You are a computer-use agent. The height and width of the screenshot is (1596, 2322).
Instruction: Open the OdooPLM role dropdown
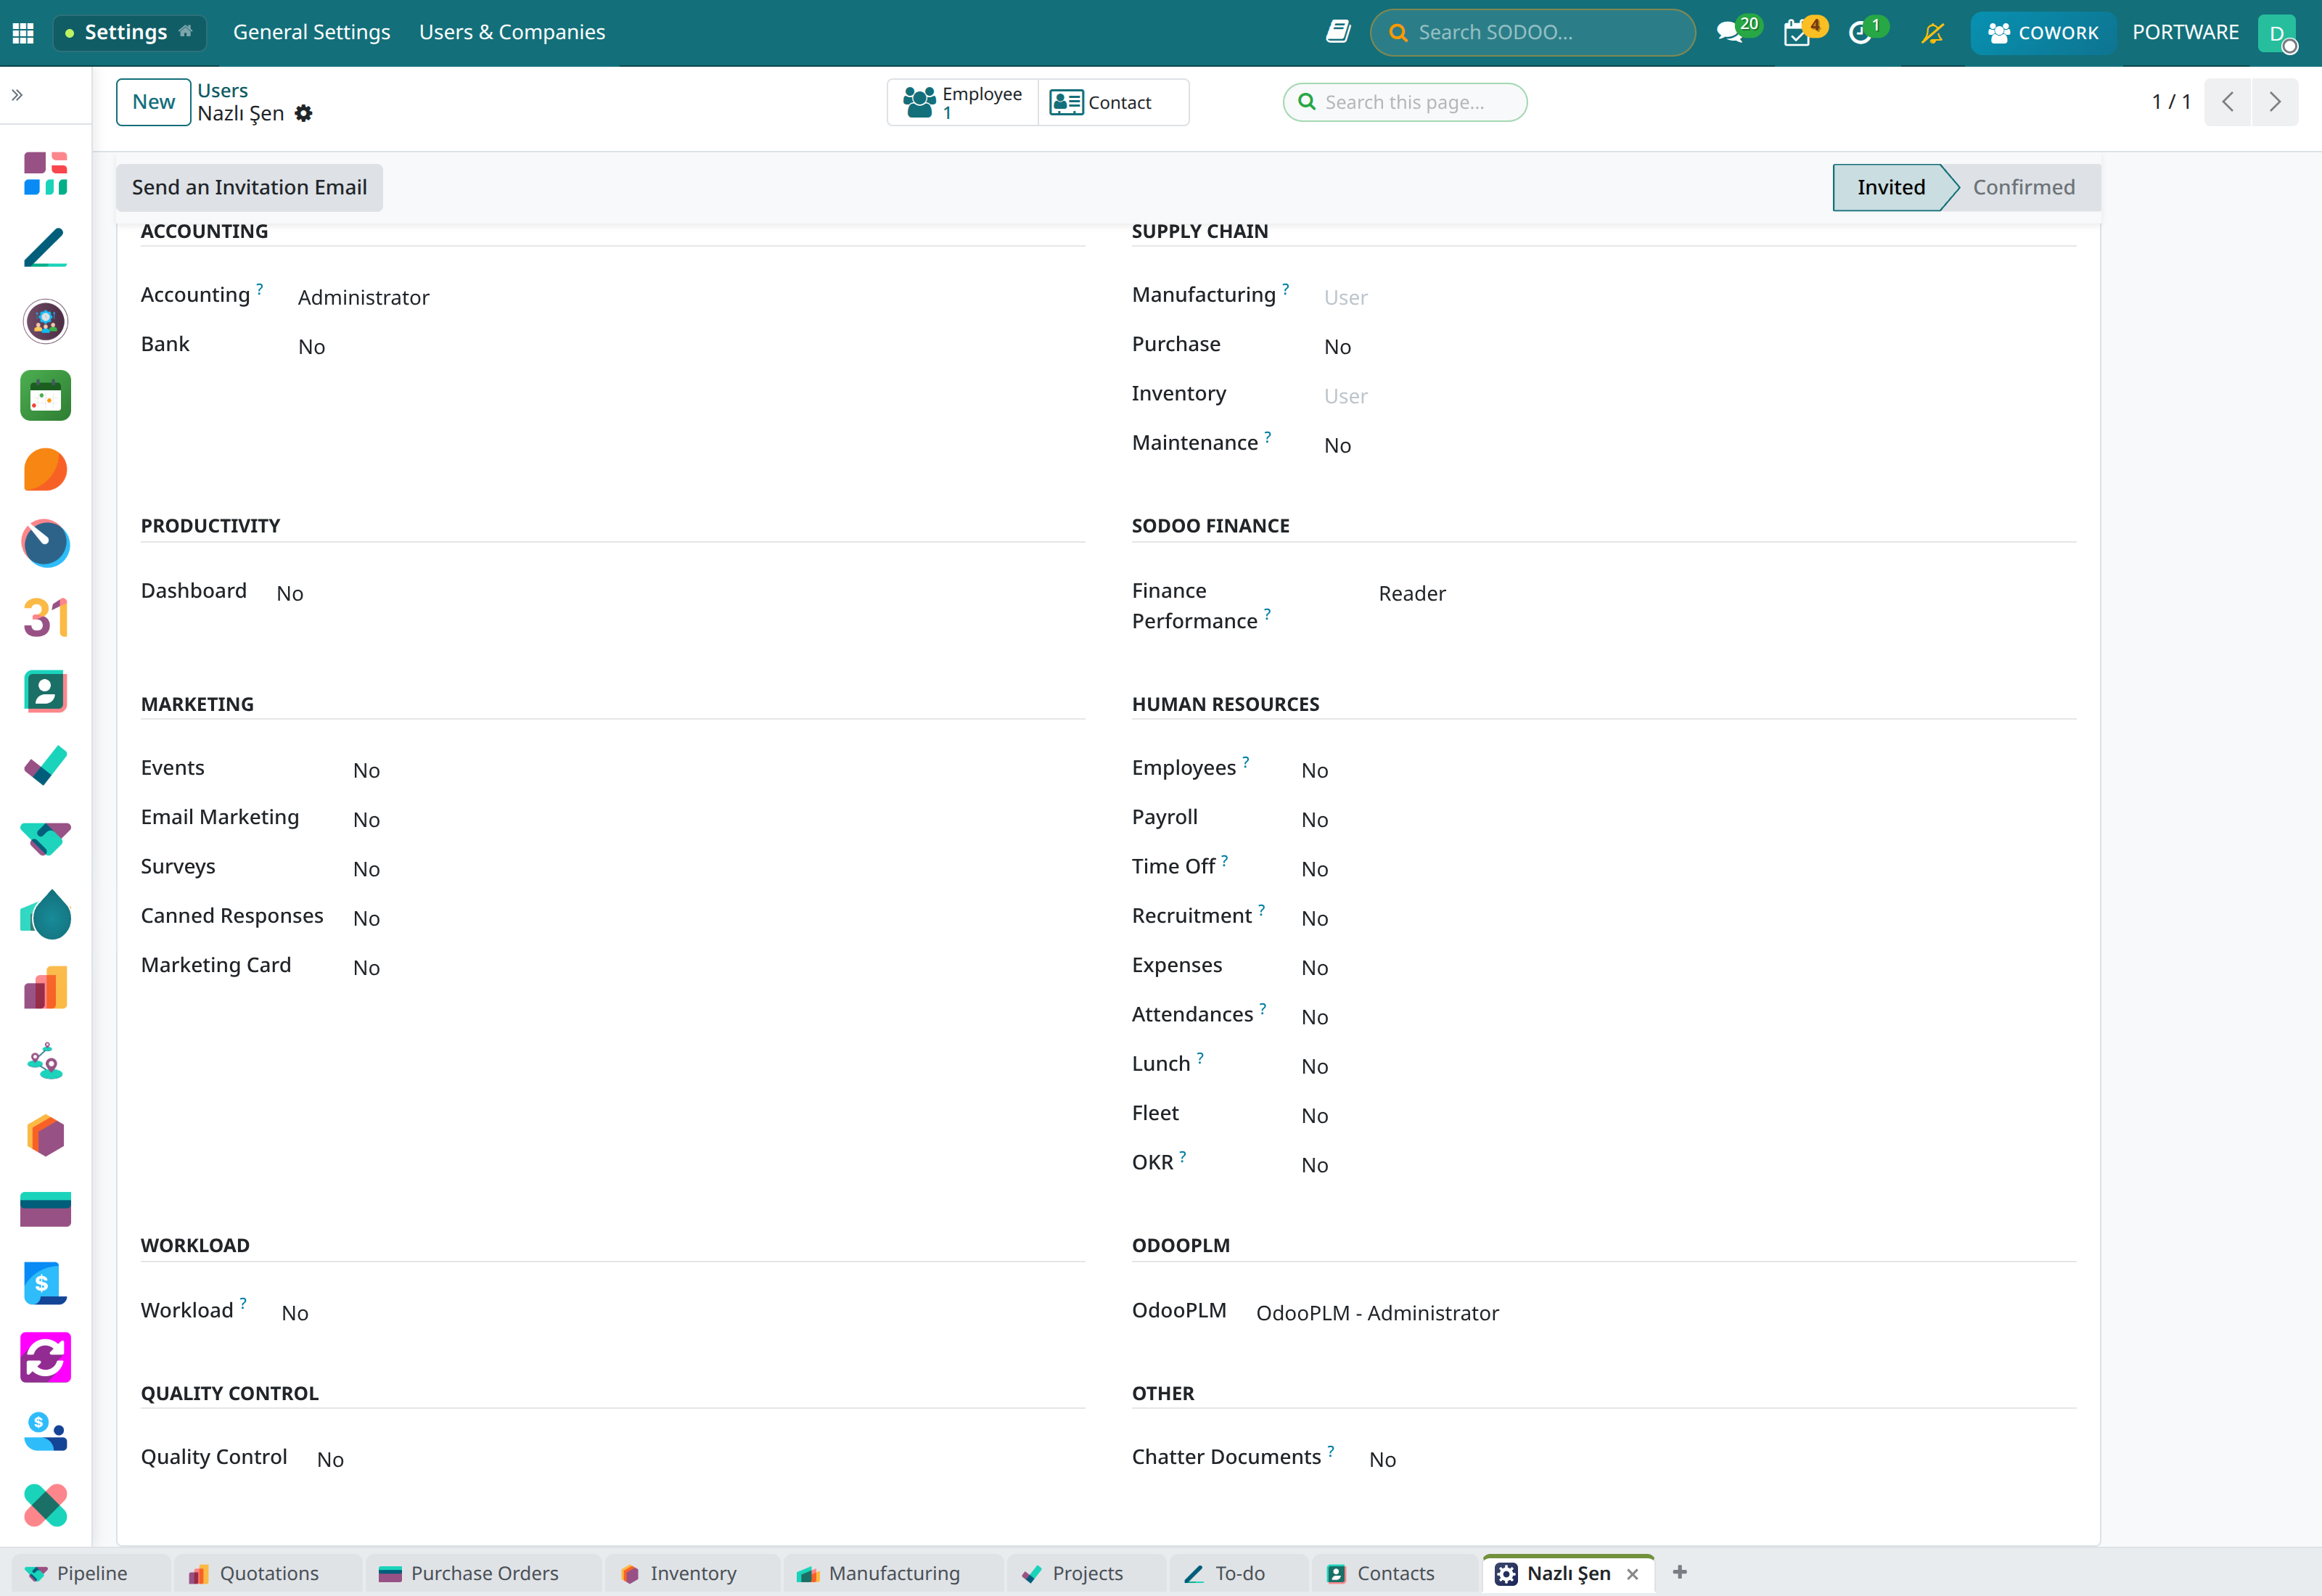pyautogui.click(x=1665, y=1313)
